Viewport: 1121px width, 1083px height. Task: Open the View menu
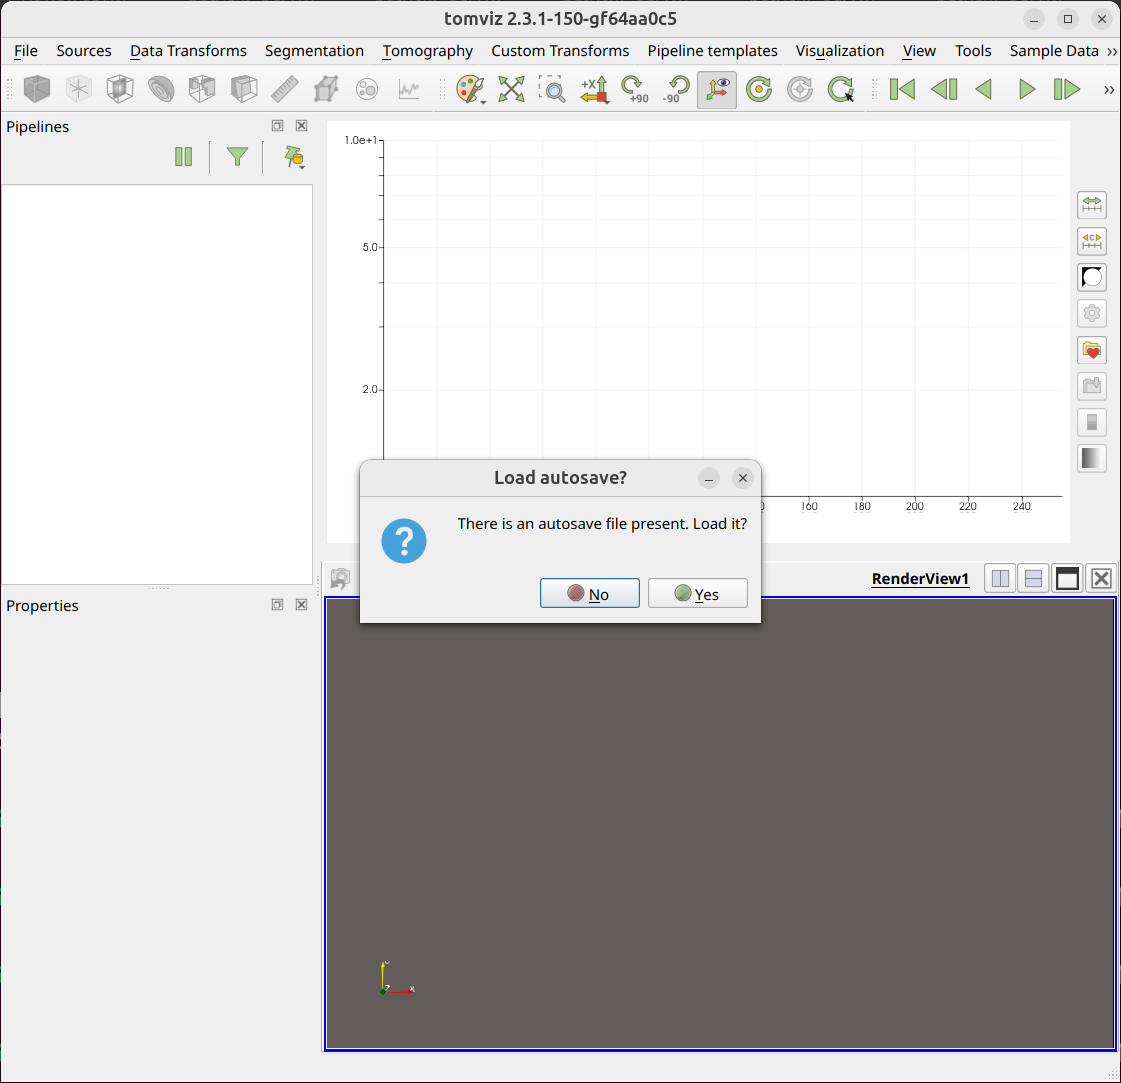coord(919,51)
